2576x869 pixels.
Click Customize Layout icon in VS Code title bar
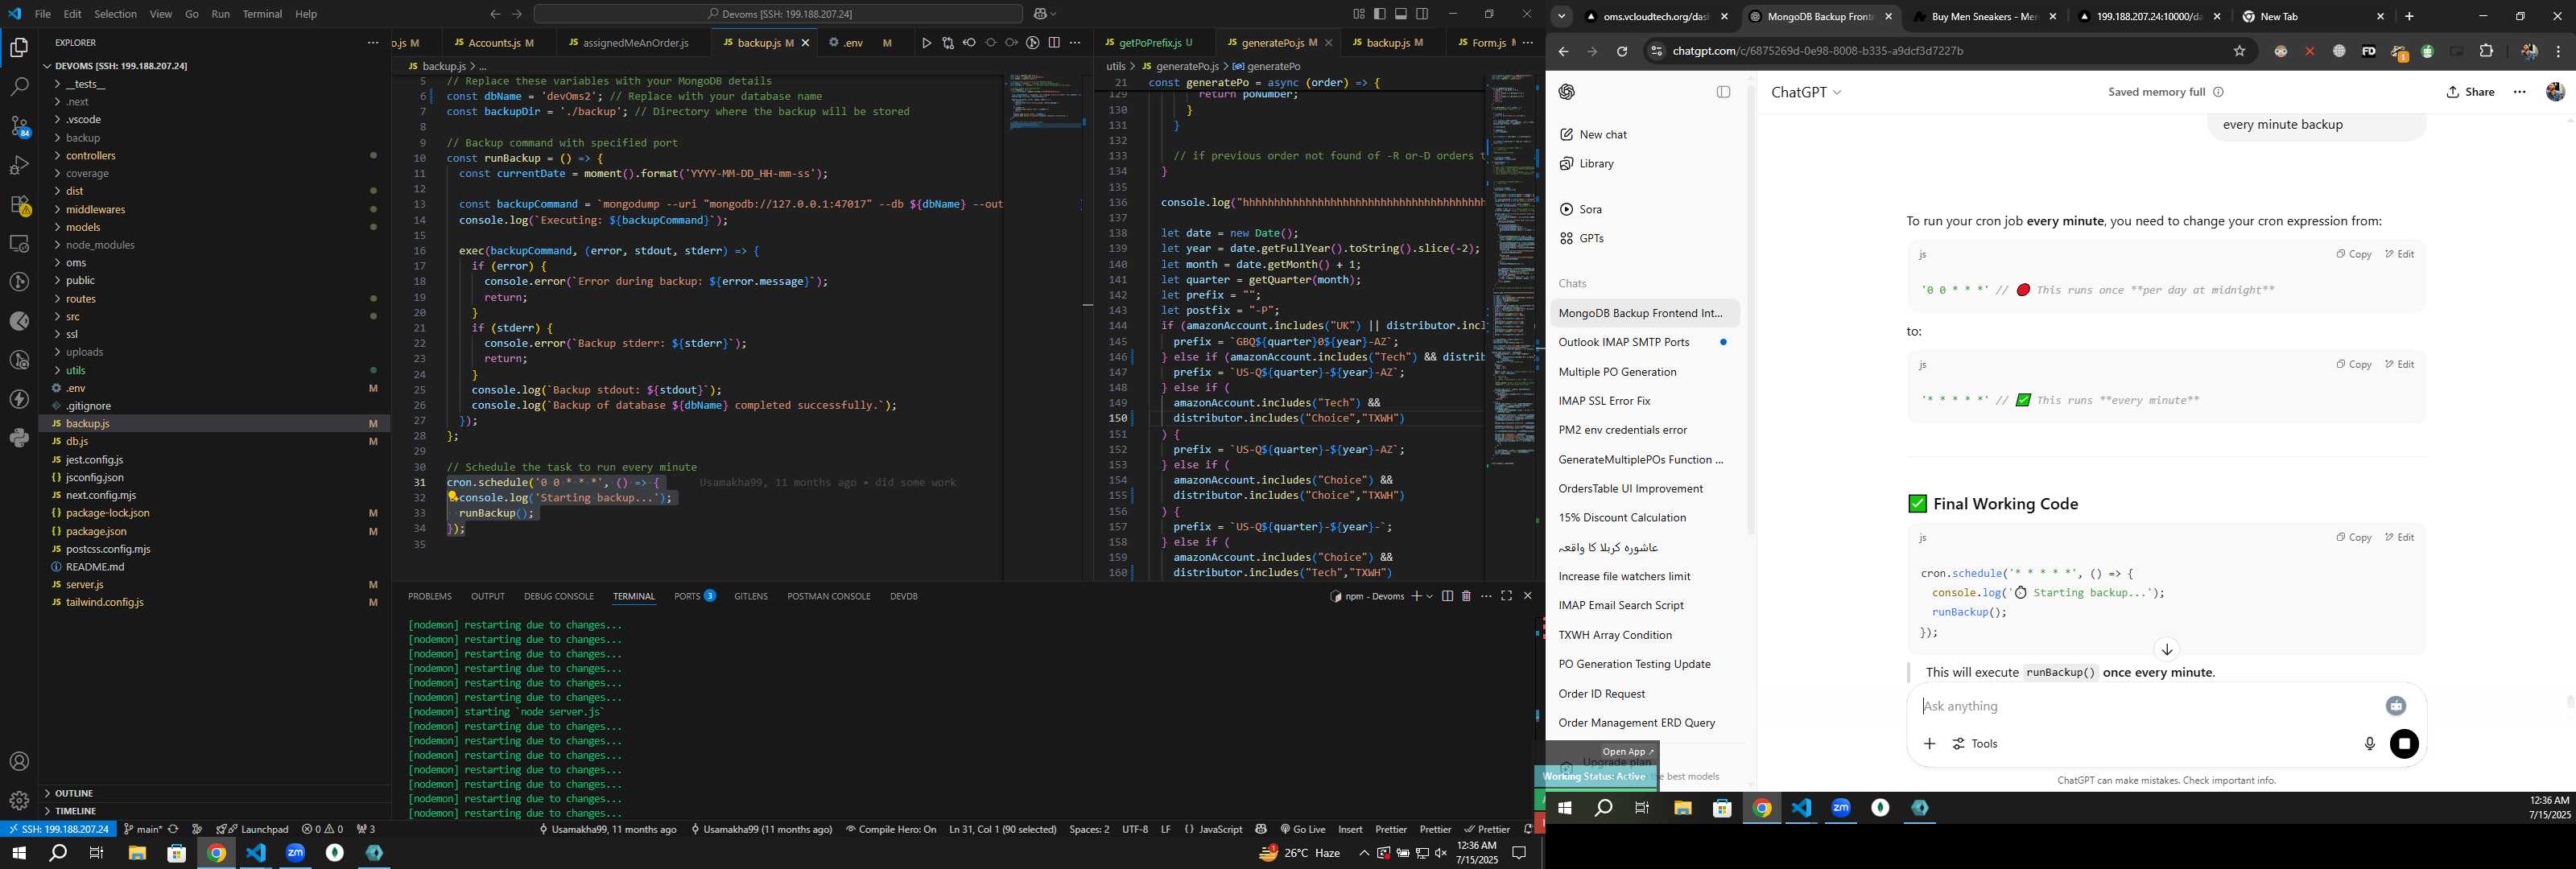1359,14
